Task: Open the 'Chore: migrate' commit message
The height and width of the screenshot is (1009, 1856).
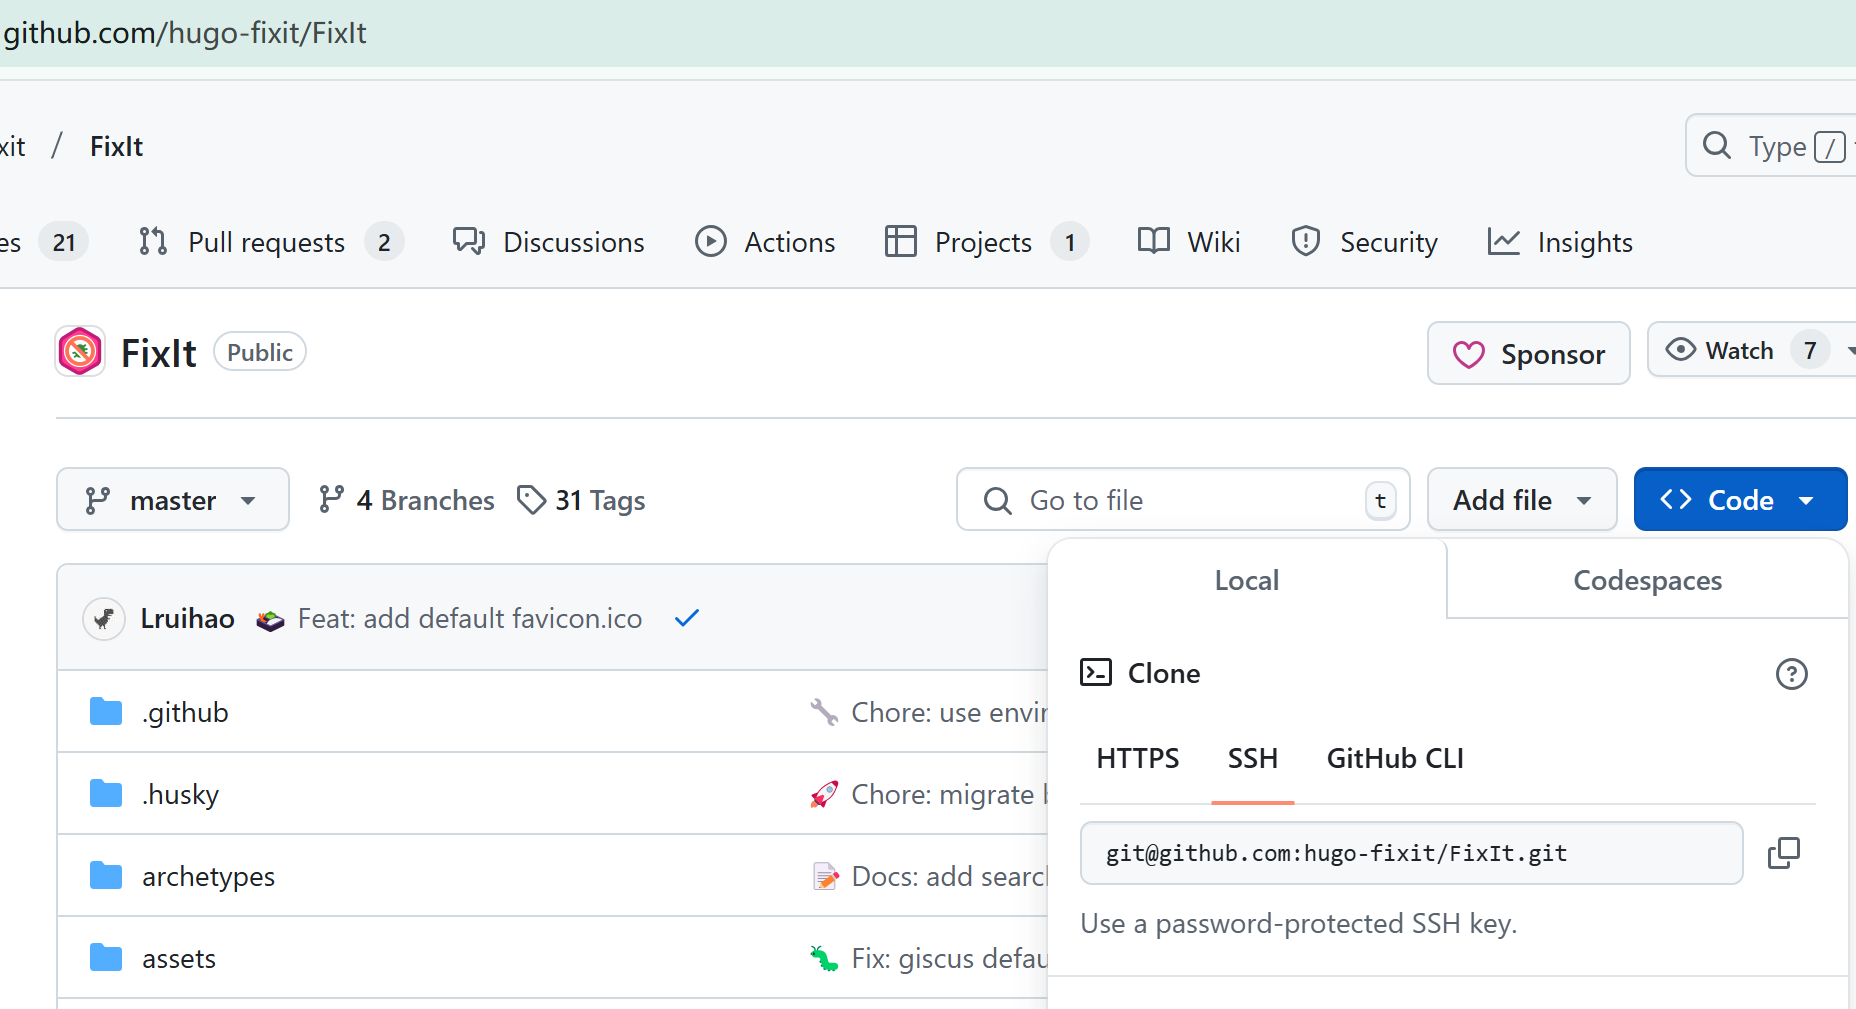Action: click(949, 794)
